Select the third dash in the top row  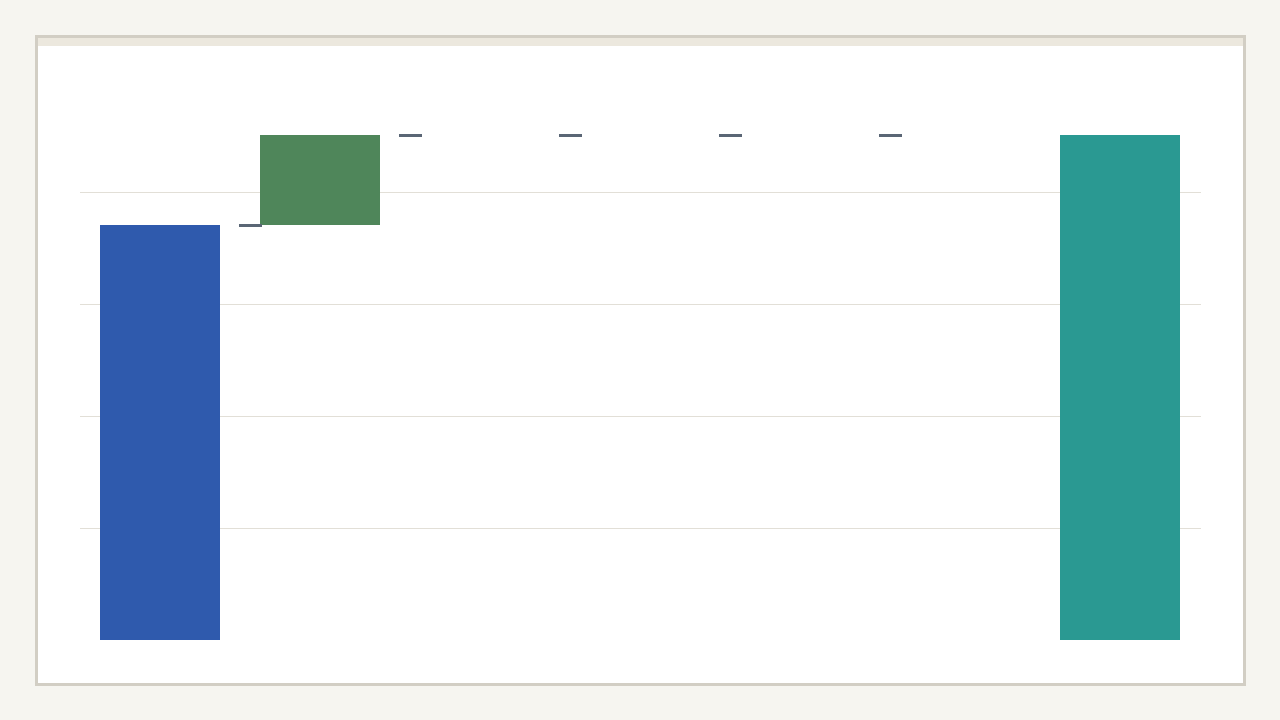(x=730, y=135)
